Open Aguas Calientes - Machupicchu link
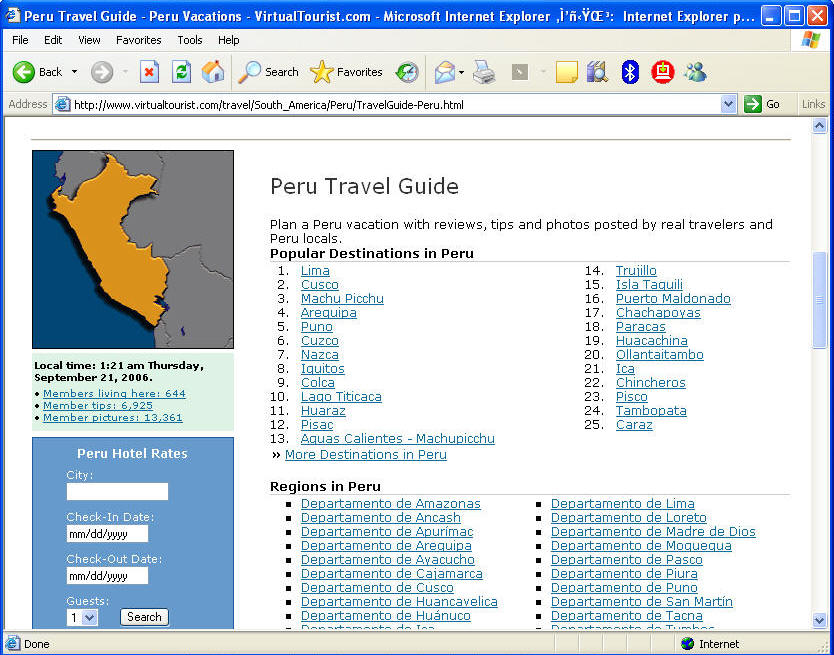The width and height of the screenshot is (834, 655). [397, 438]
